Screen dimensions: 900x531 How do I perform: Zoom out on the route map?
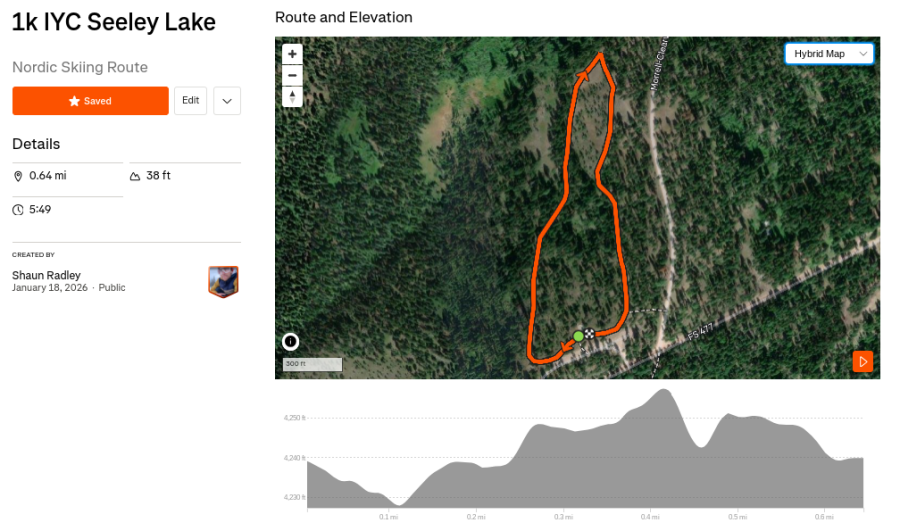pyautogui.click(x=292, y=75)
